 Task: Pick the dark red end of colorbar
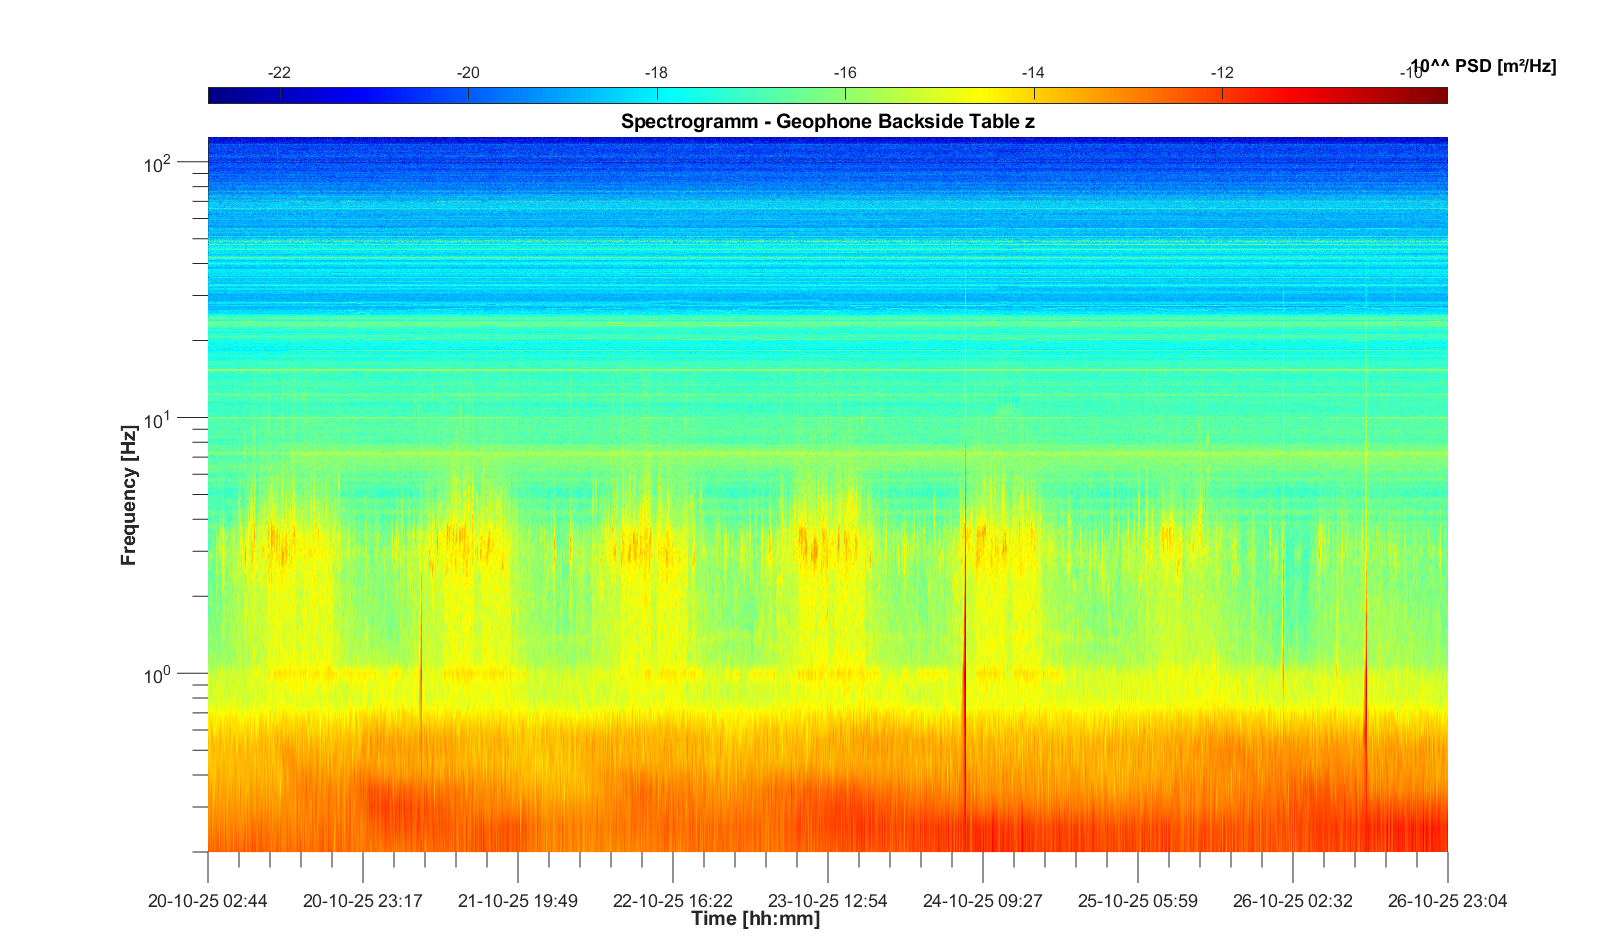pos(1438,96)
